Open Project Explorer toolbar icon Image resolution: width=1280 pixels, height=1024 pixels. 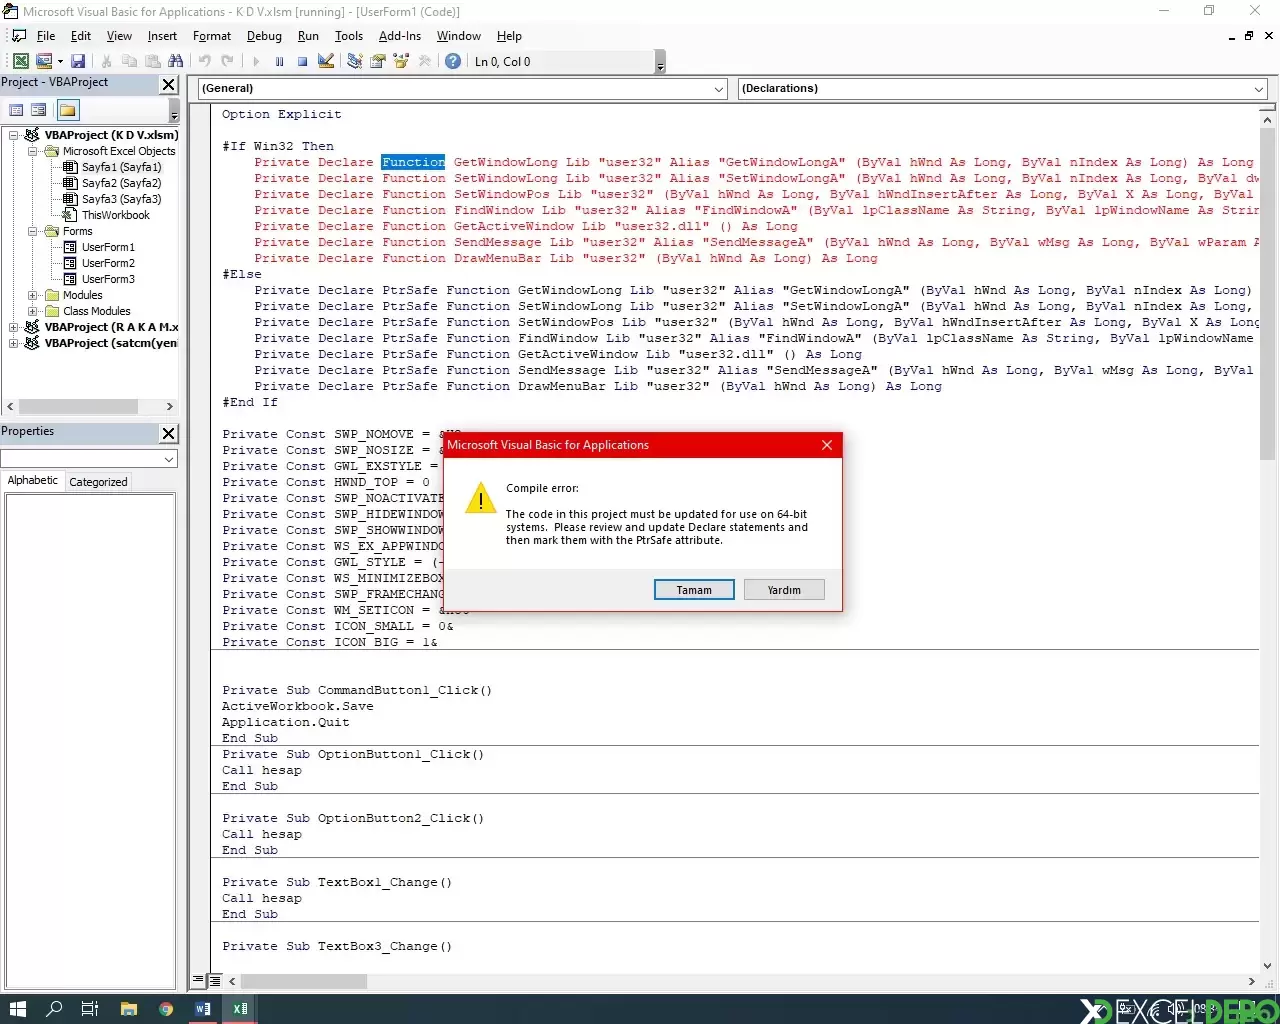tap(354, 61)
